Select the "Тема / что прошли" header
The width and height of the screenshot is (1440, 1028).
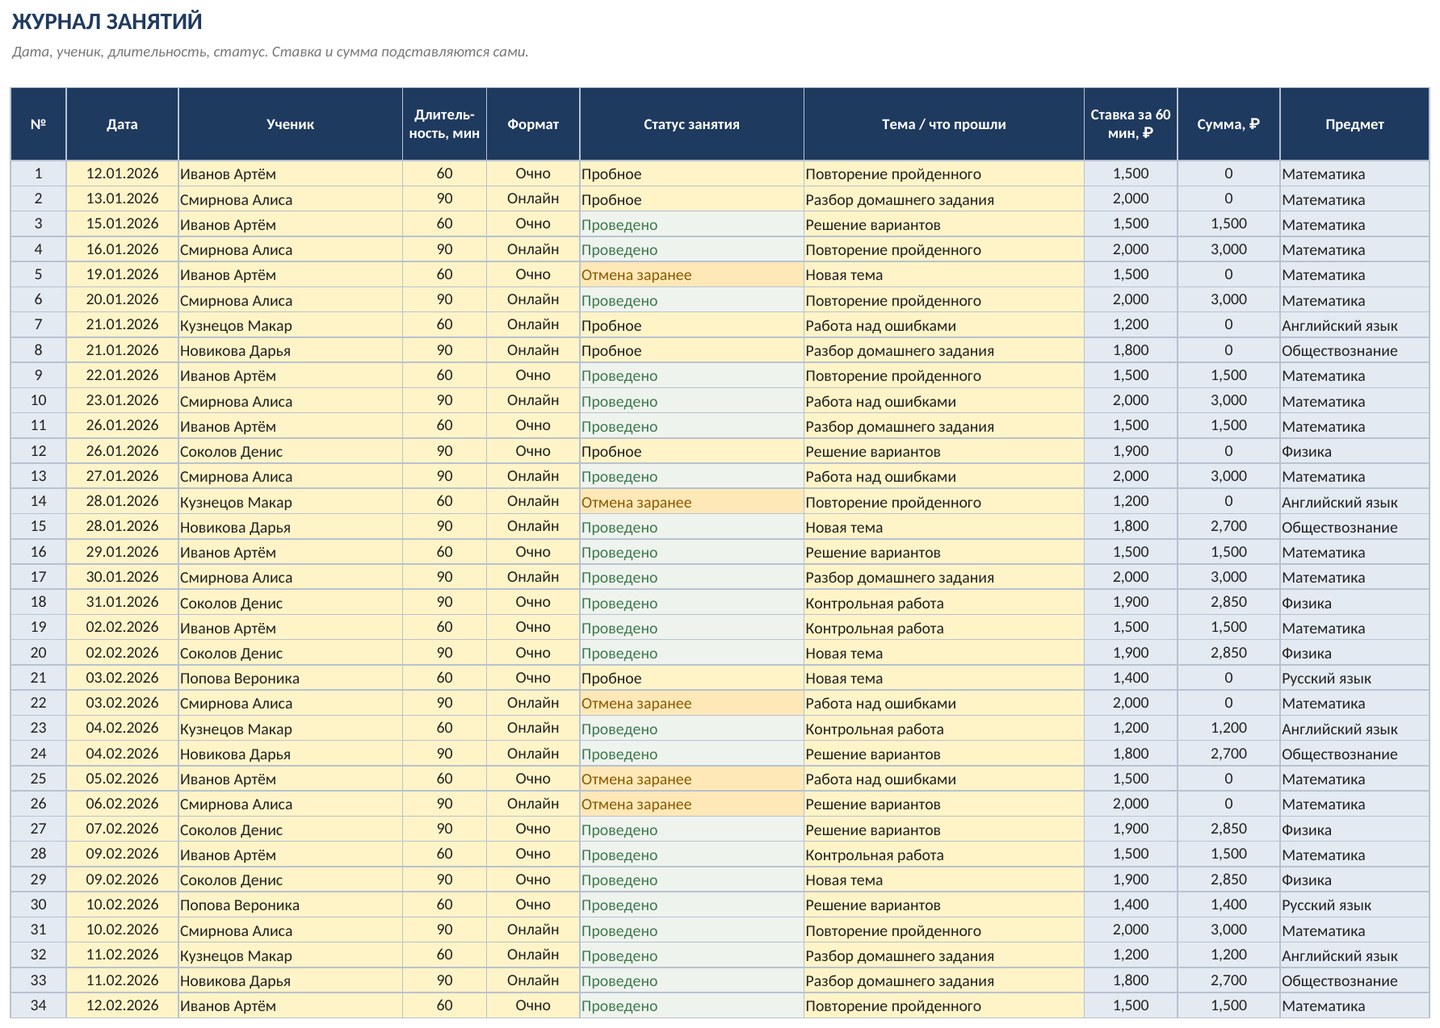944,124
